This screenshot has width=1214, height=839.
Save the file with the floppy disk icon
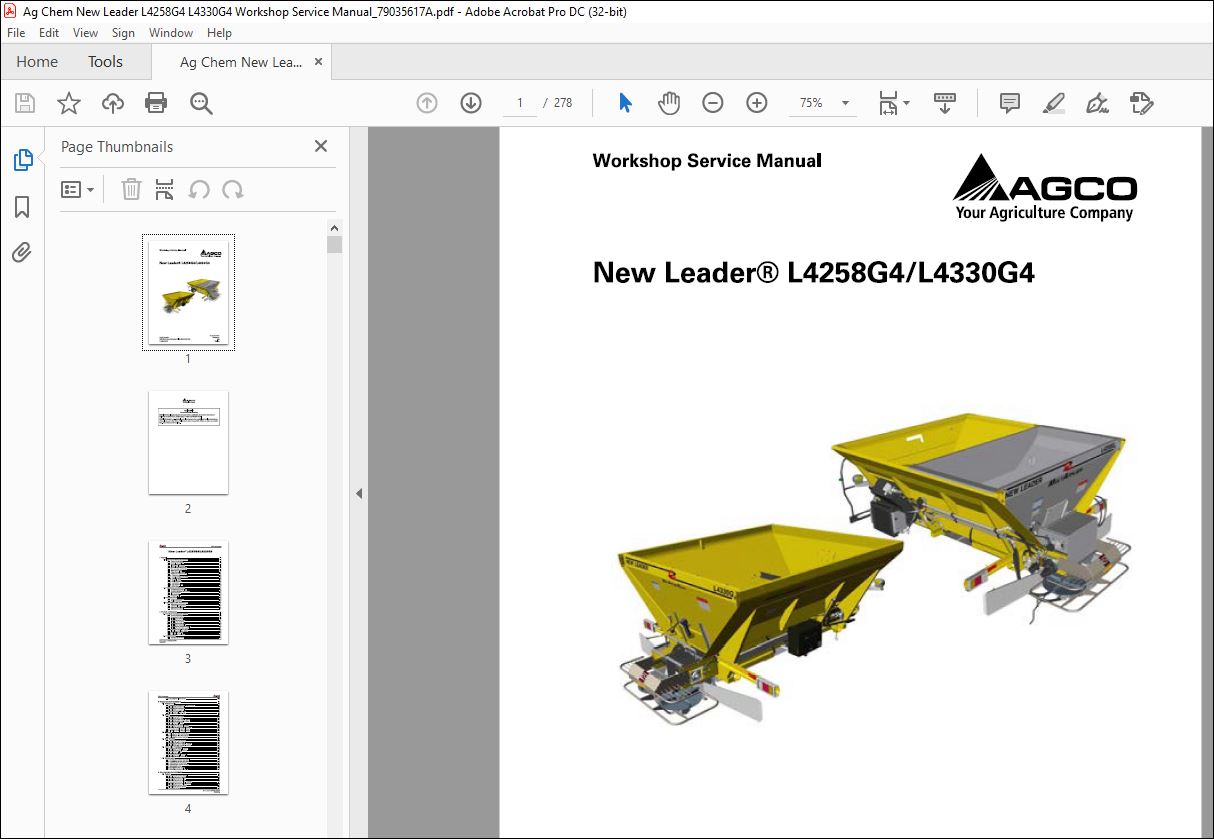pos(25,103)
